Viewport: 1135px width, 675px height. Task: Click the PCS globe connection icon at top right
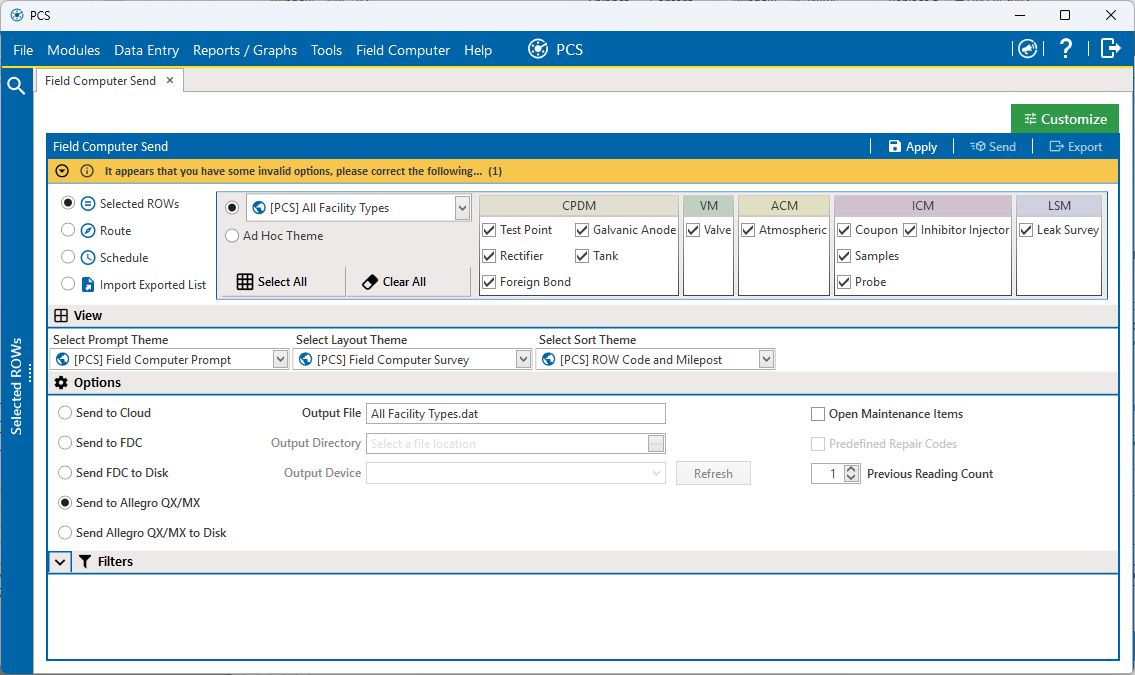coord(1027,48)
